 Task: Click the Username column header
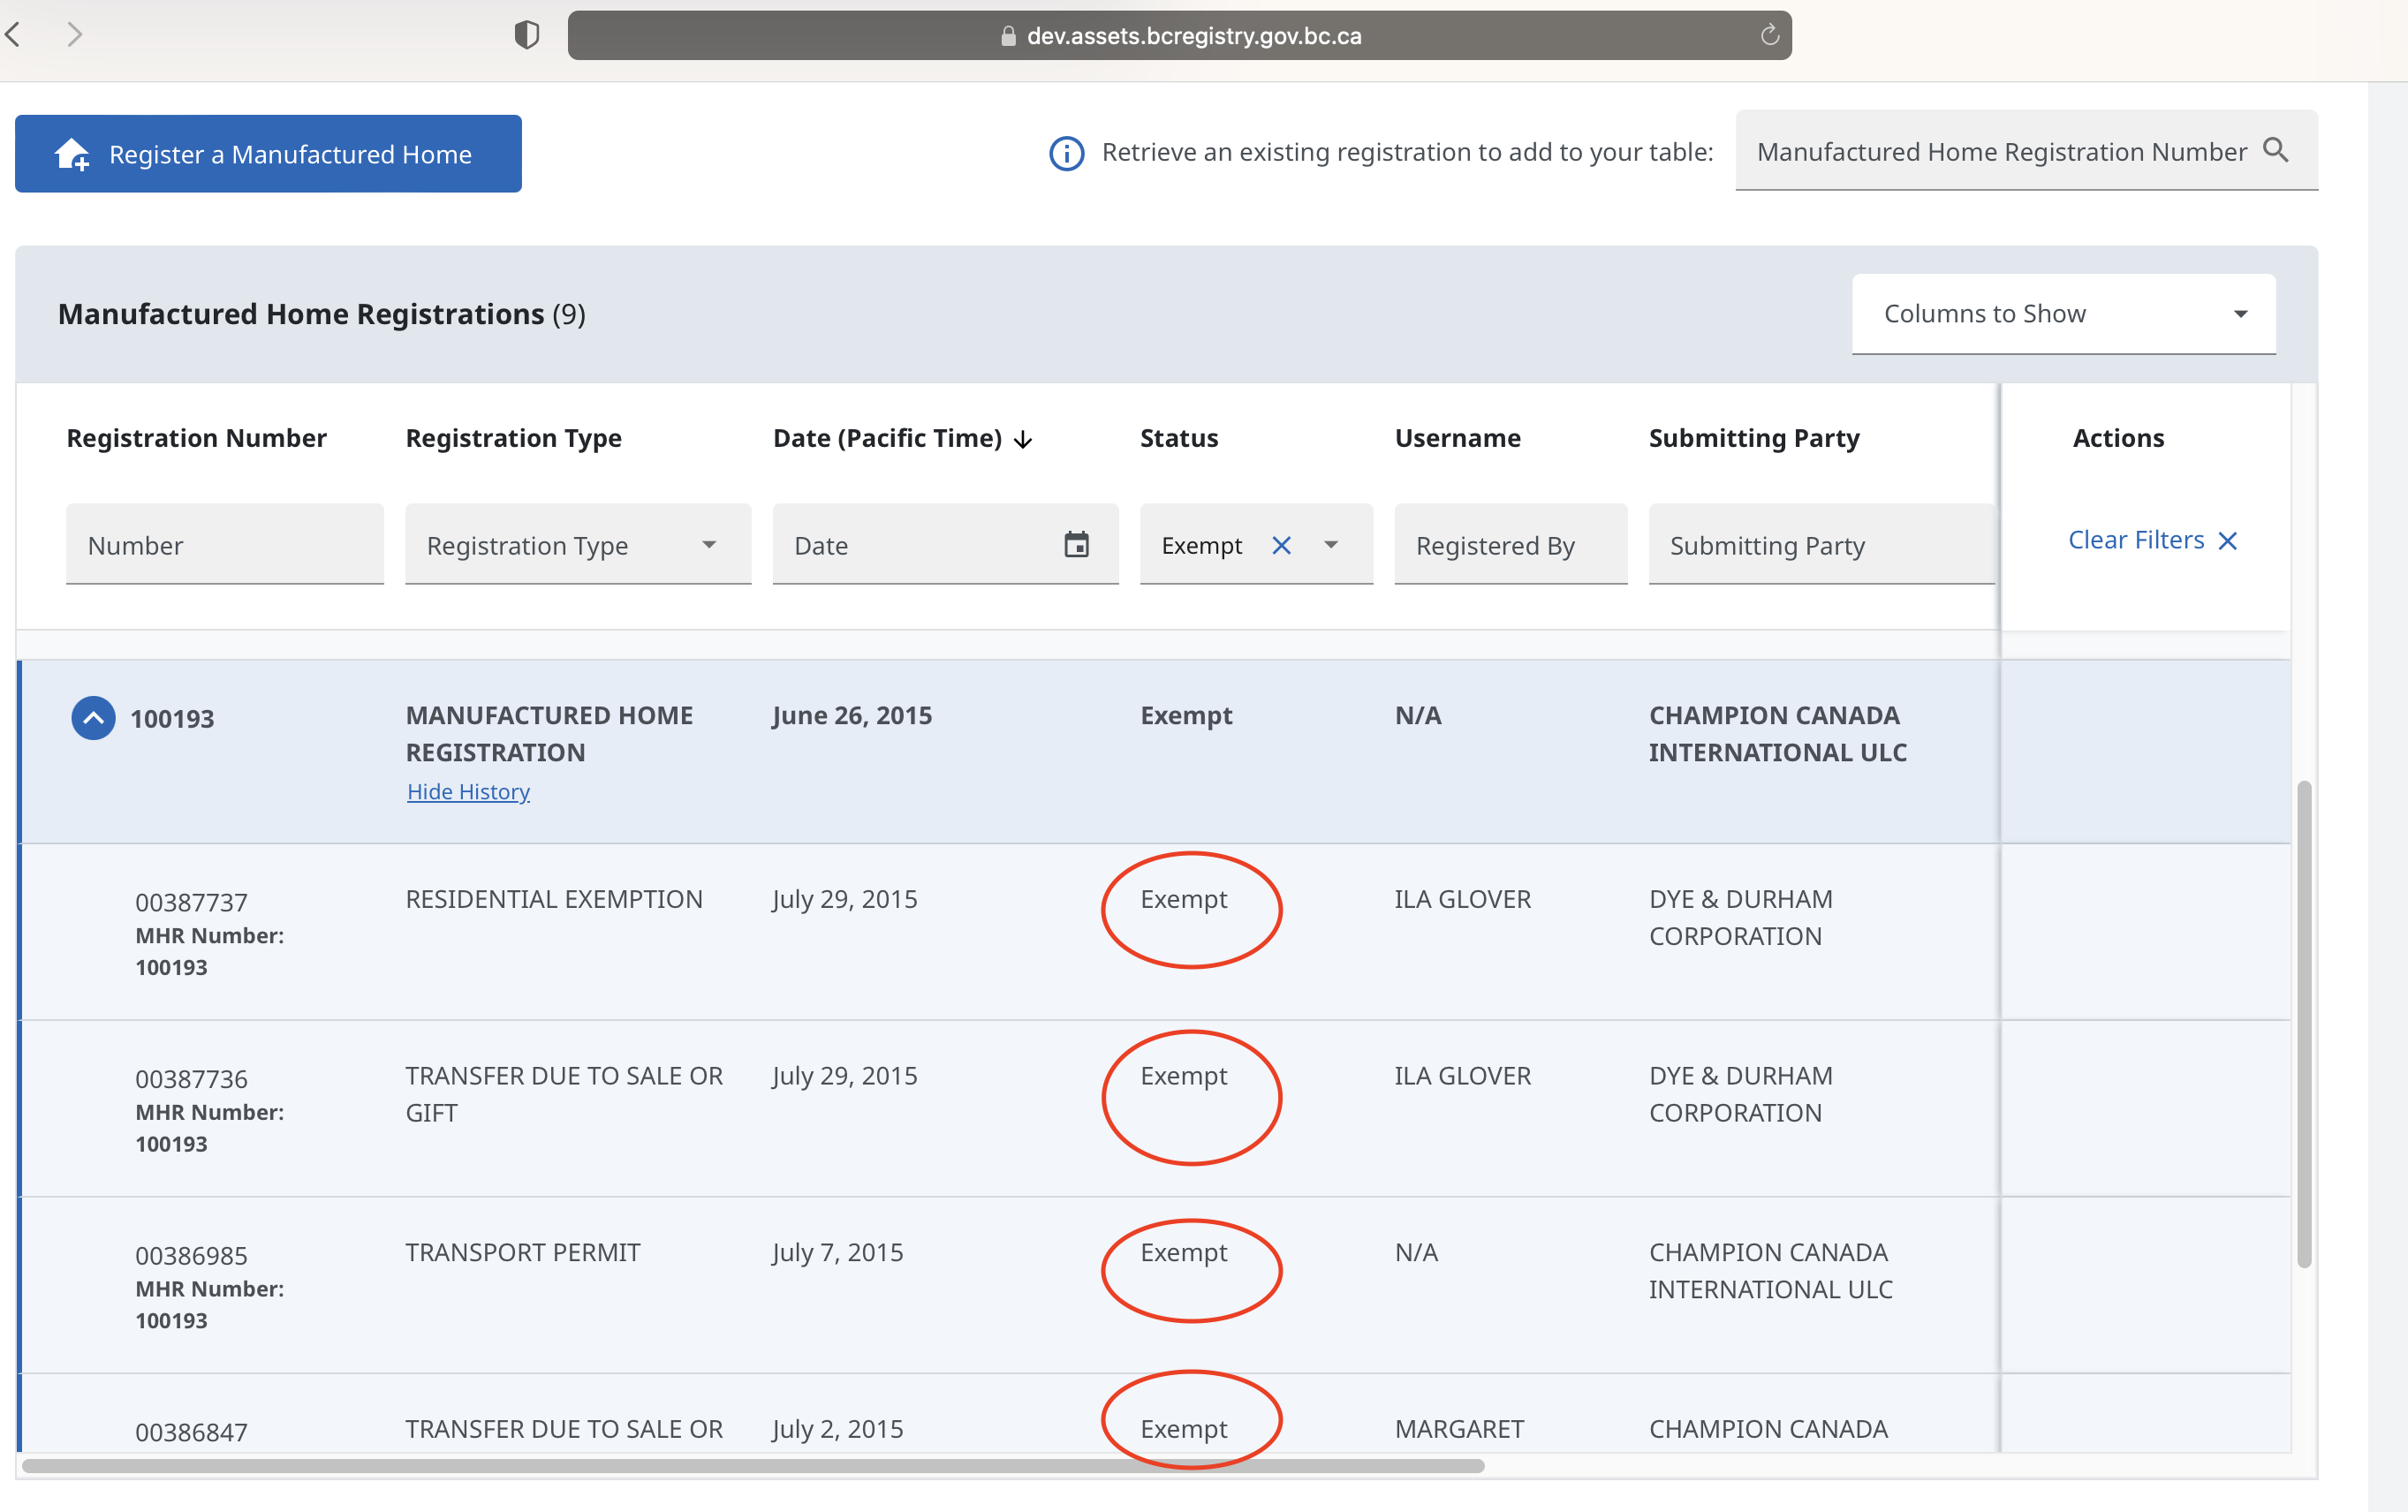pos(1458,438)
